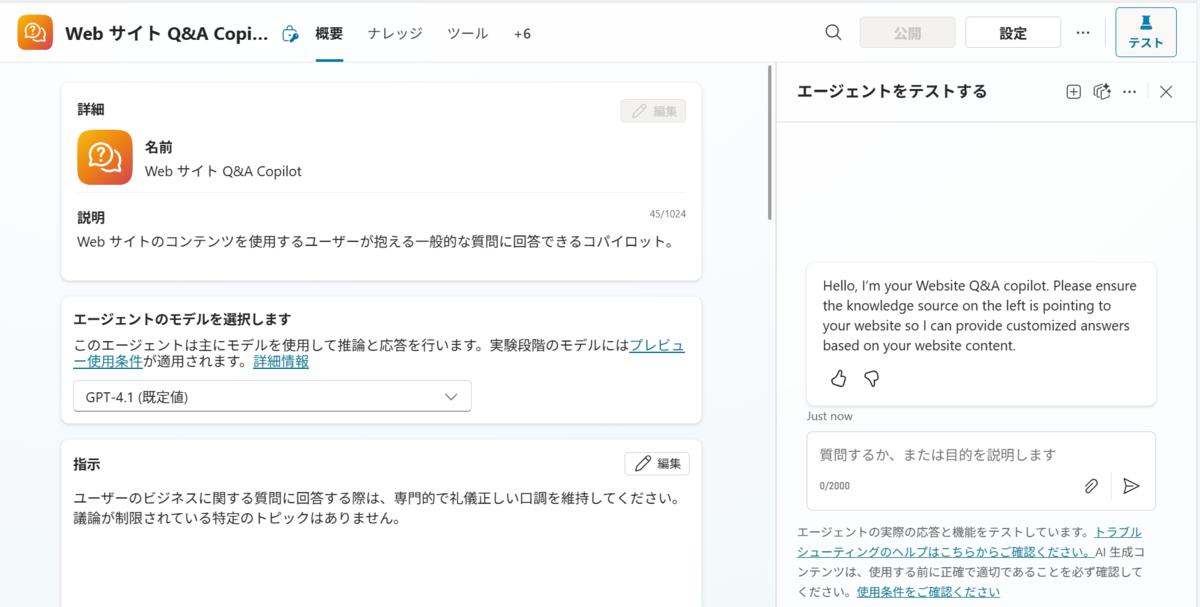Open the GPT-4.1 (既定値) model dropdown
1200x607 pixels.
(x=272, y=396)
